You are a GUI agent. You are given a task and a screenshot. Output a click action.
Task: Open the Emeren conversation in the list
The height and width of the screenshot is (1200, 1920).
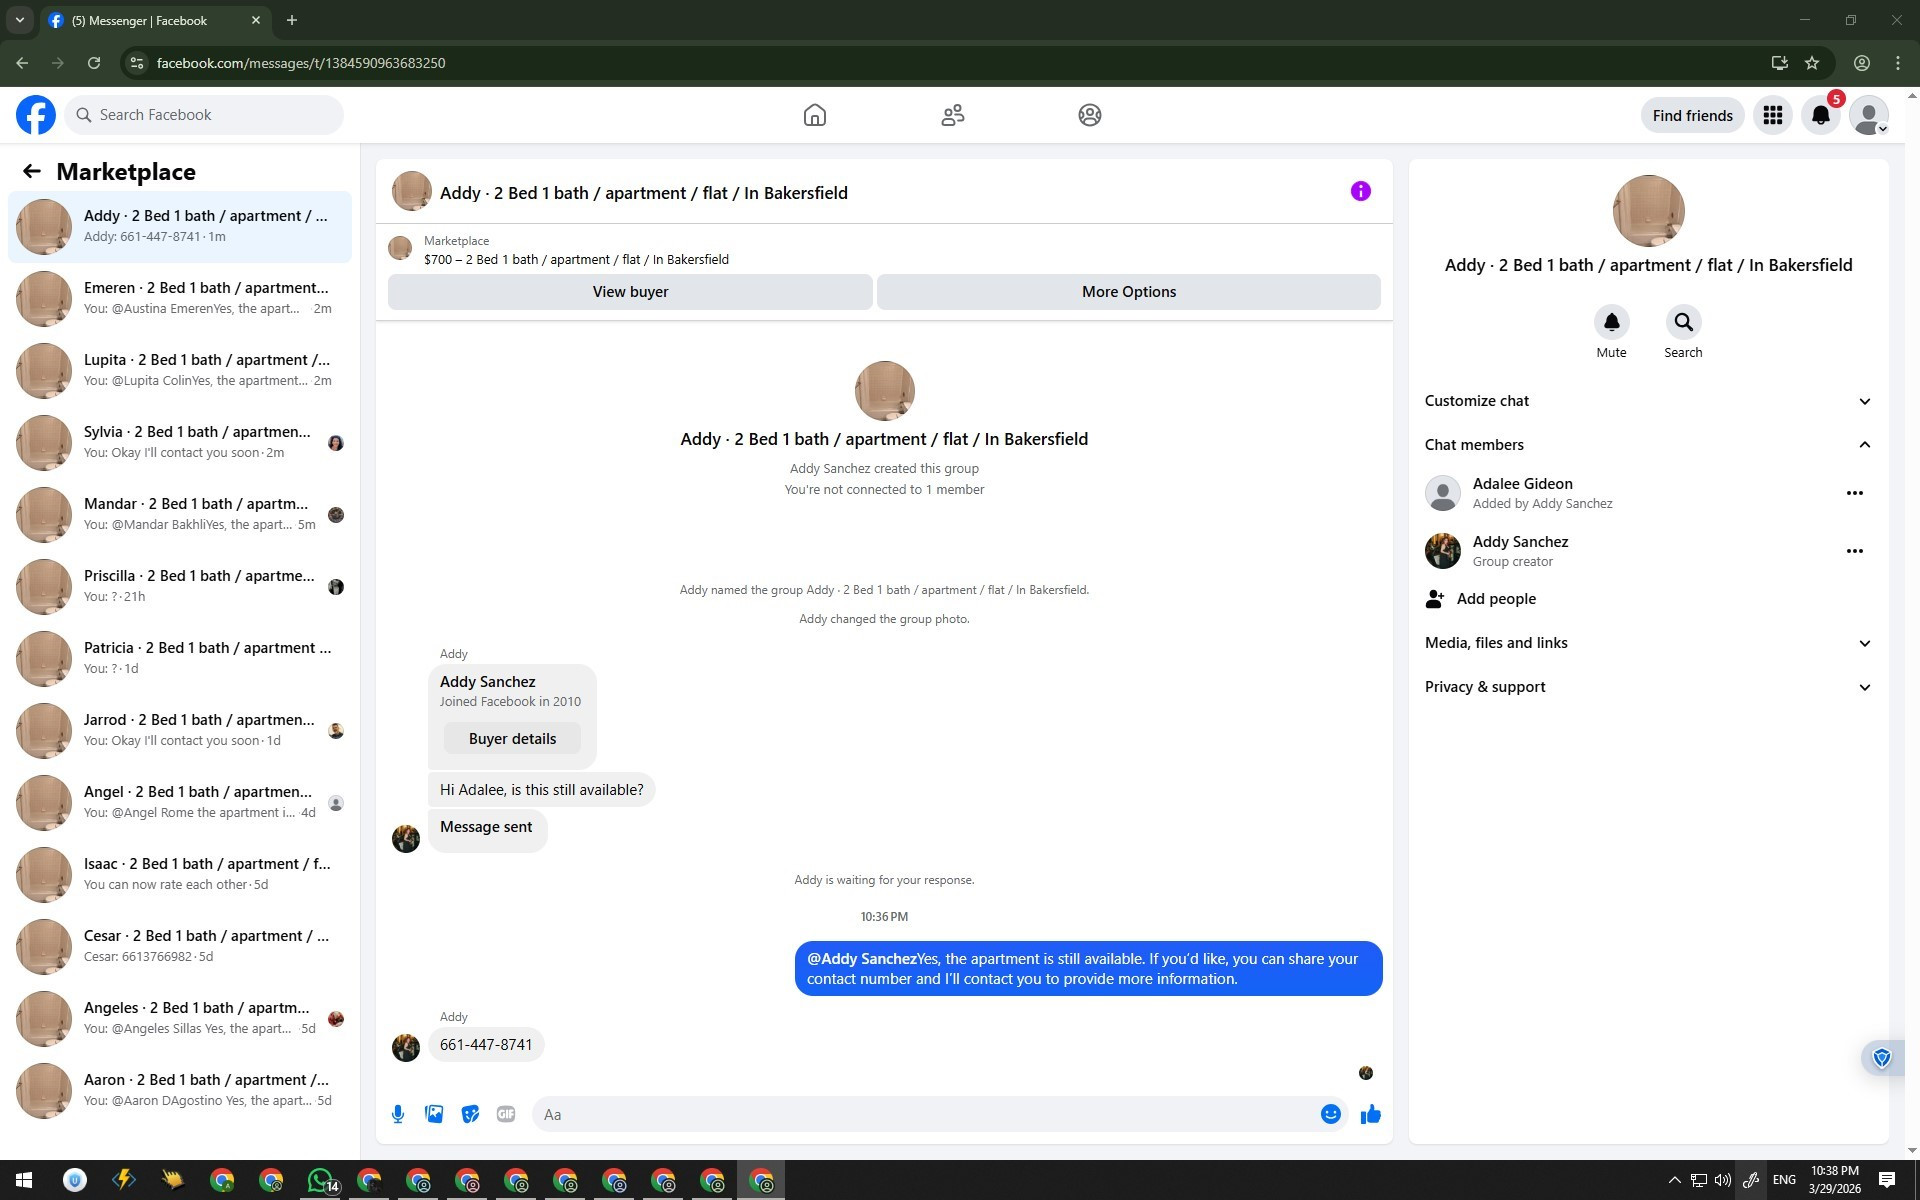[180, 299]
